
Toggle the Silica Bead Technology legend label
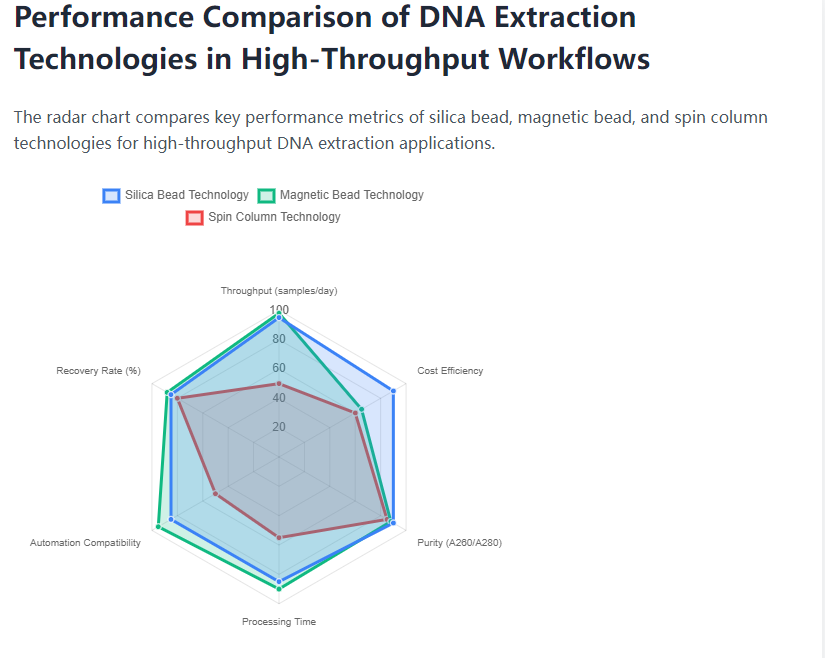pos(186,195)
